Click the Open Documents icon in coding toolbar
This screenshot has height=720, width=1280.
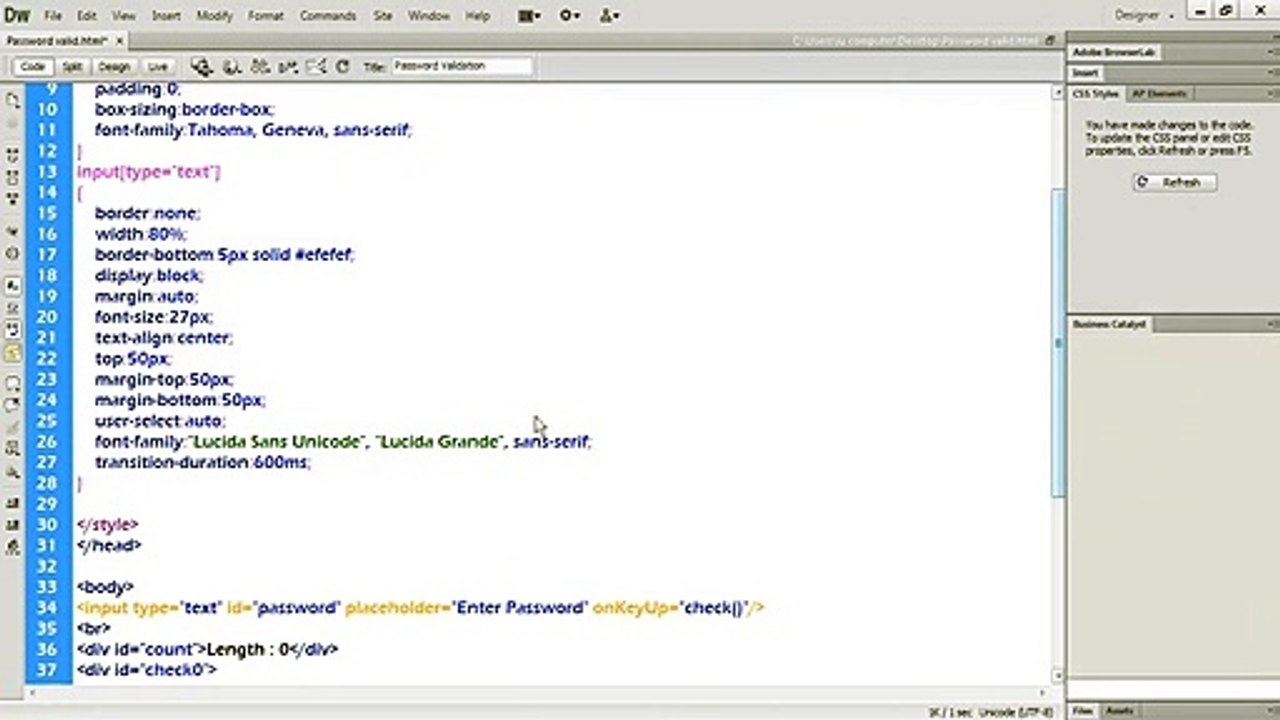(13, 100)
